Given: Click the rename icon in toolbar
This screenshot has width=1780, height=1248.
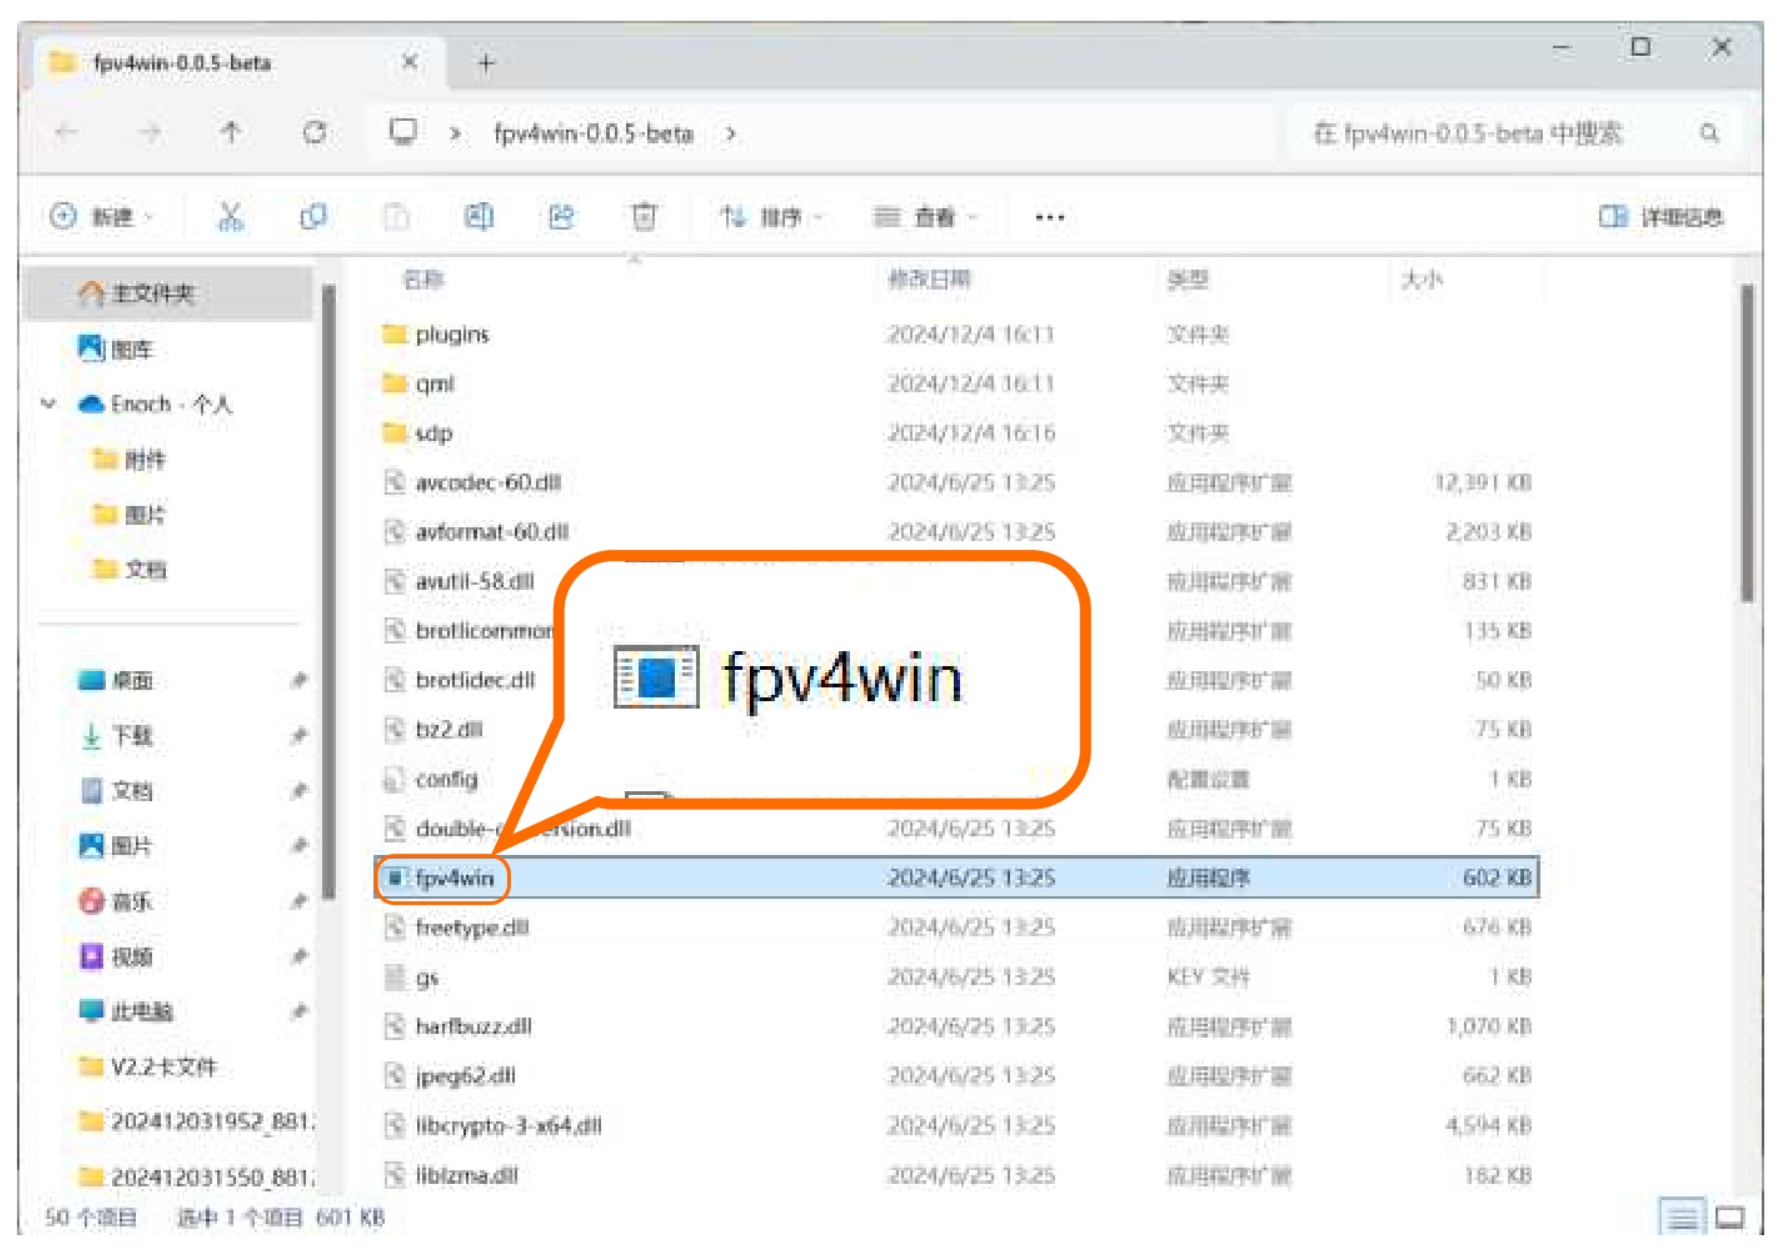Looking at the screenshot, I should (478, 216).
